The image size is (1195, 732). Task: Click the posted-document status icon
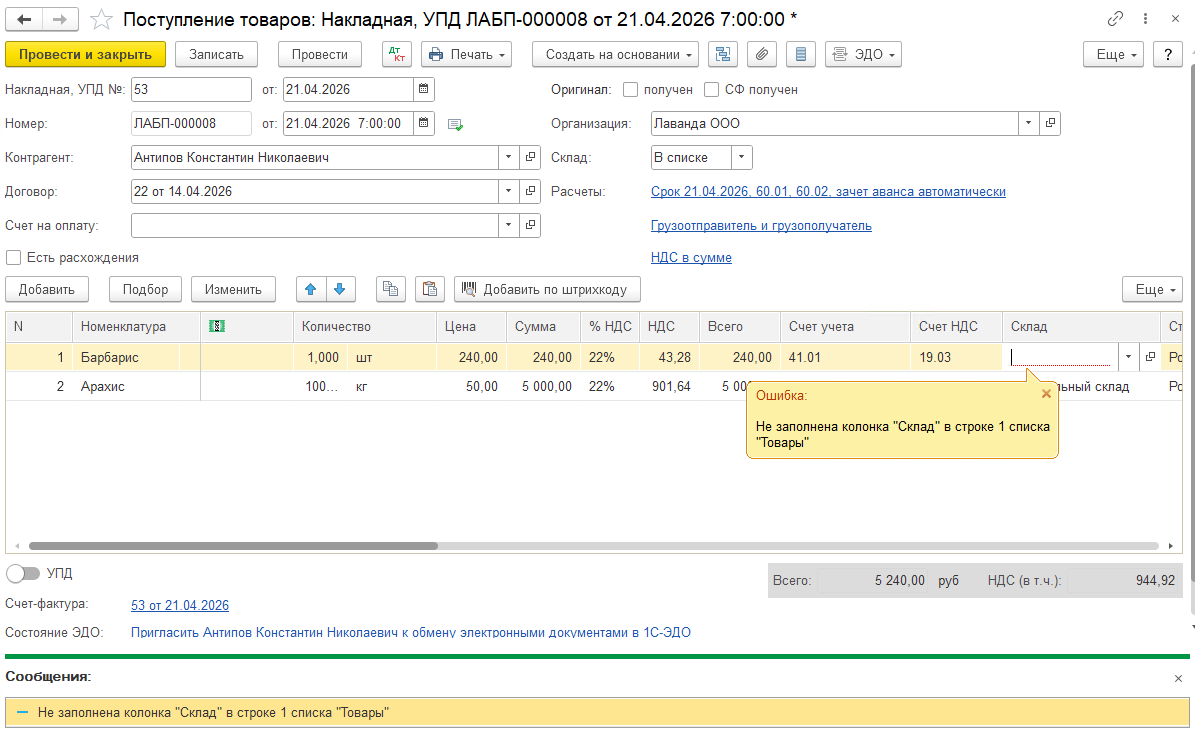coord(456,124)
